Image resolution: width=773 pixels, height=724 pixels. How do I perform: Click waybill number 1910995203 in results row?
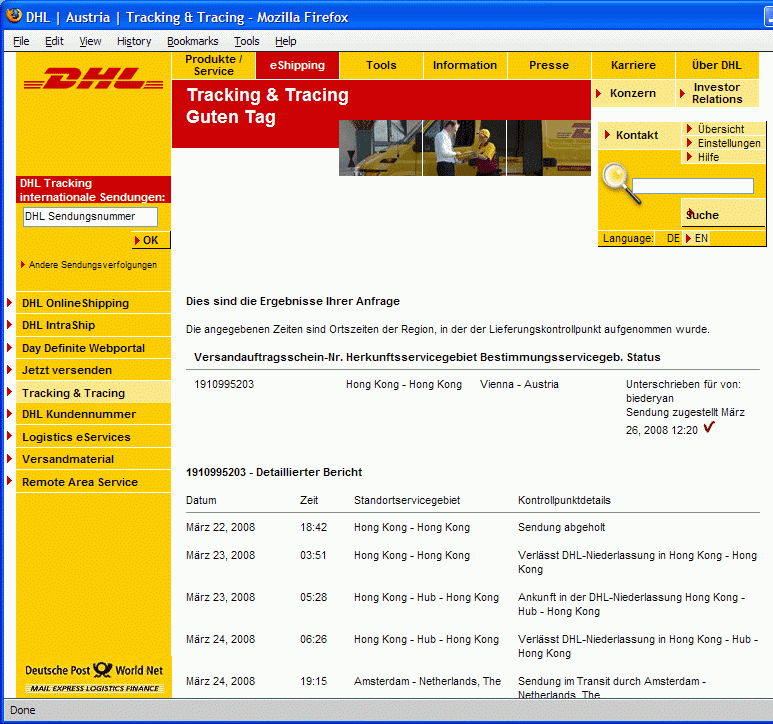pyautogui.click(x=224, y=384)
